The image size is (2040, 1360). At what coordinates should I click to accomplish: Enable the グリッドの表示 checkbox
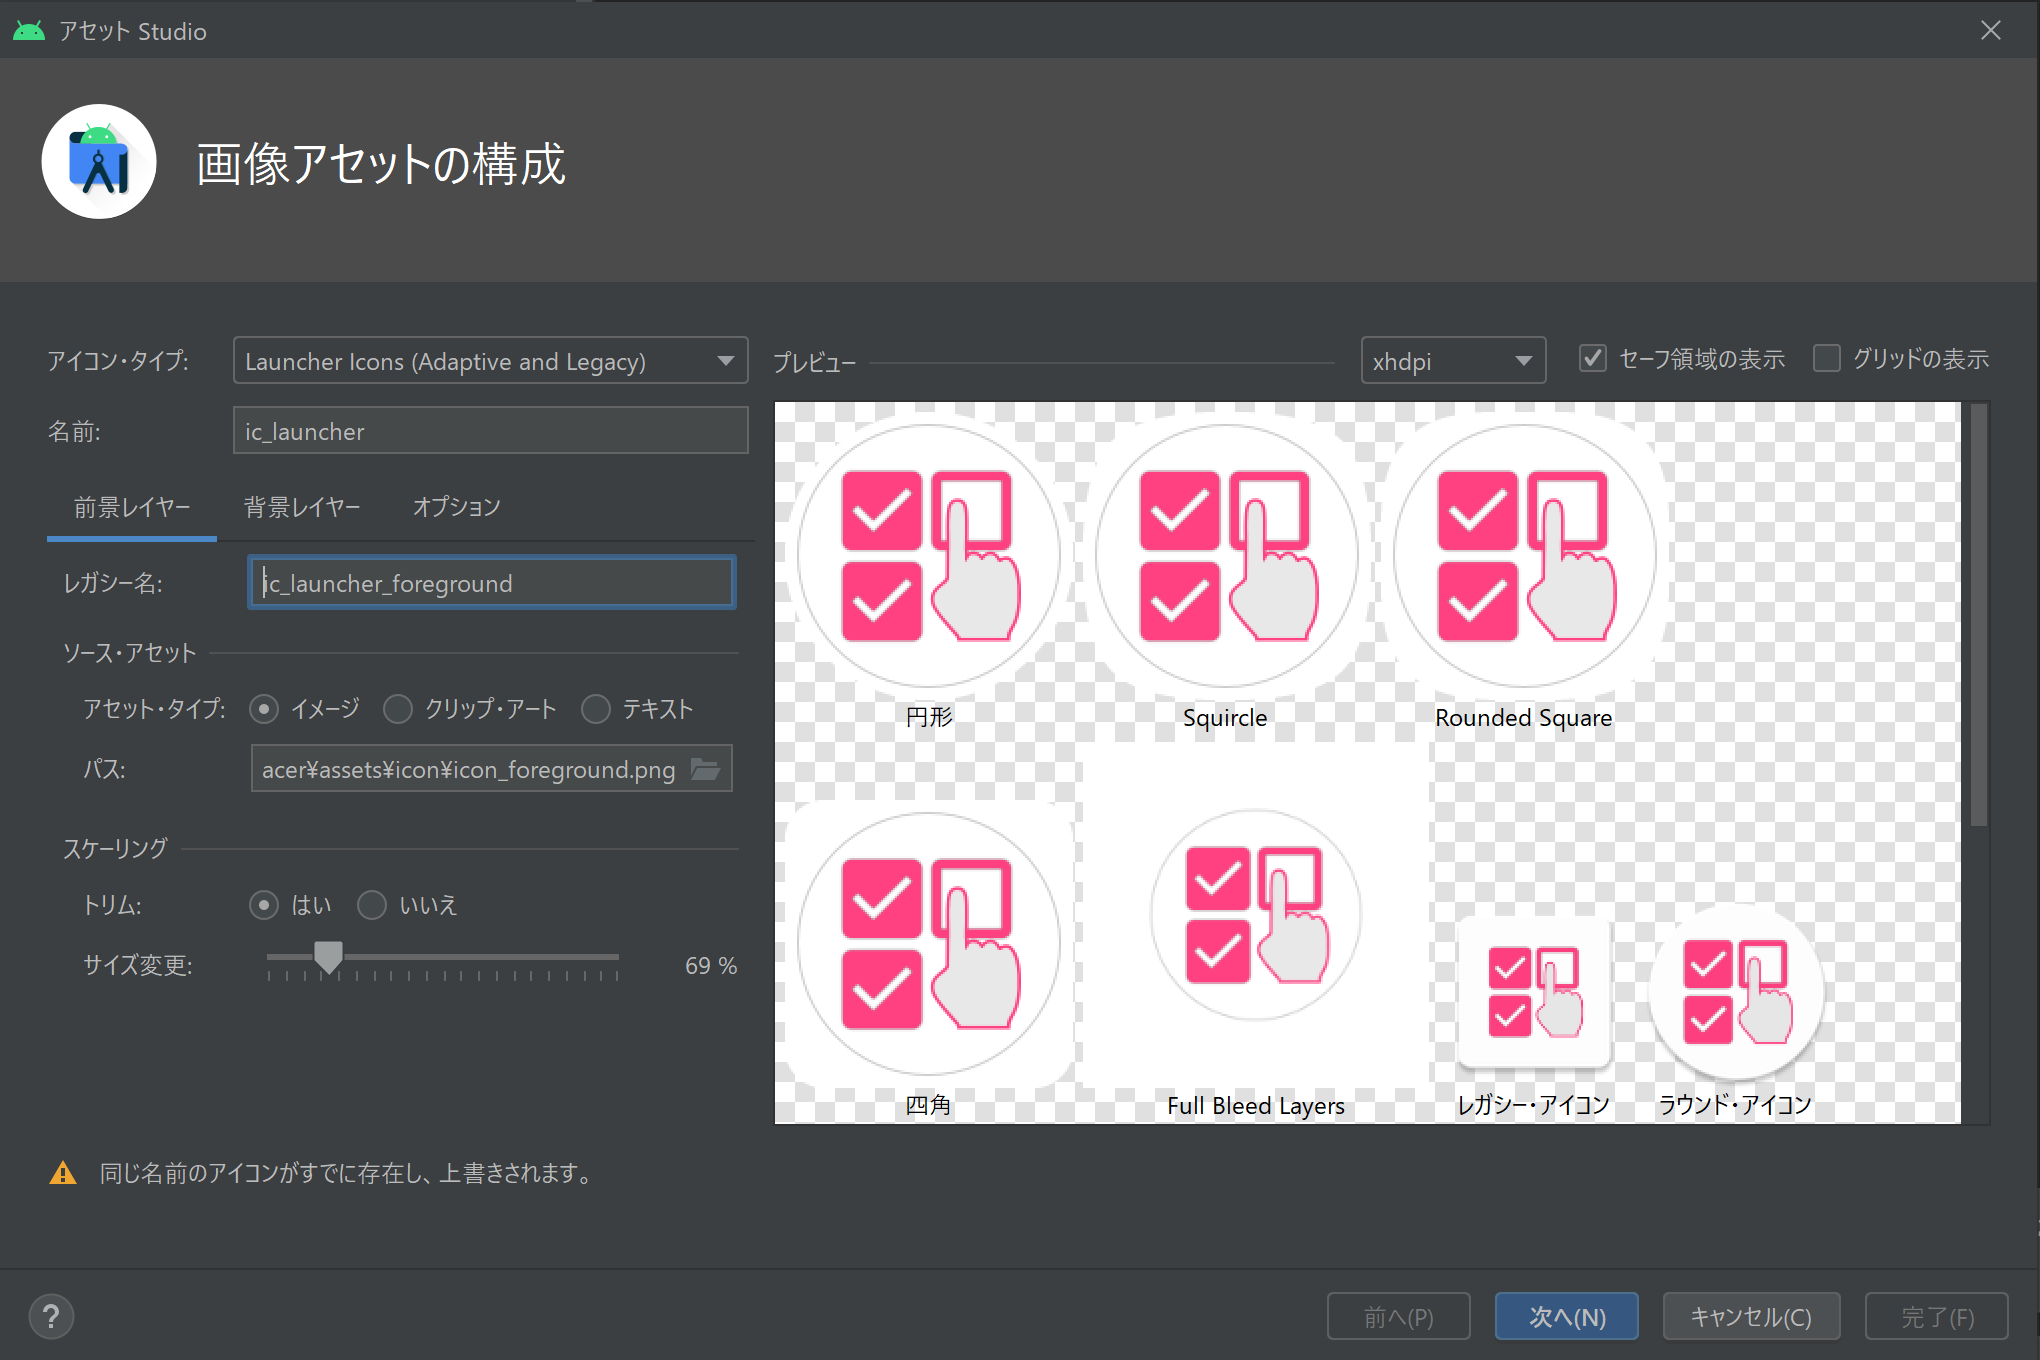tap(1827, 359)
